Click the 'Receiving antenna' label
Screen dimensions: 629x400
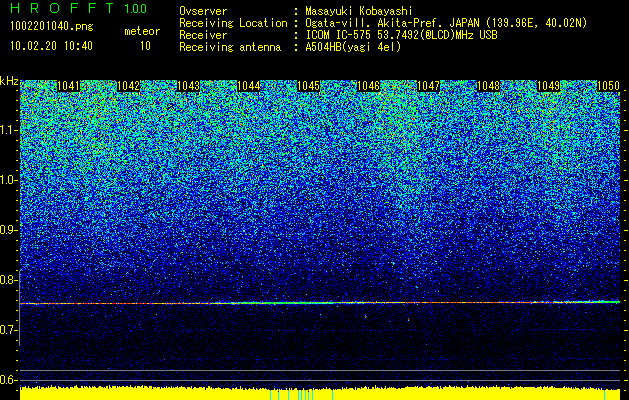pos(230,47)
